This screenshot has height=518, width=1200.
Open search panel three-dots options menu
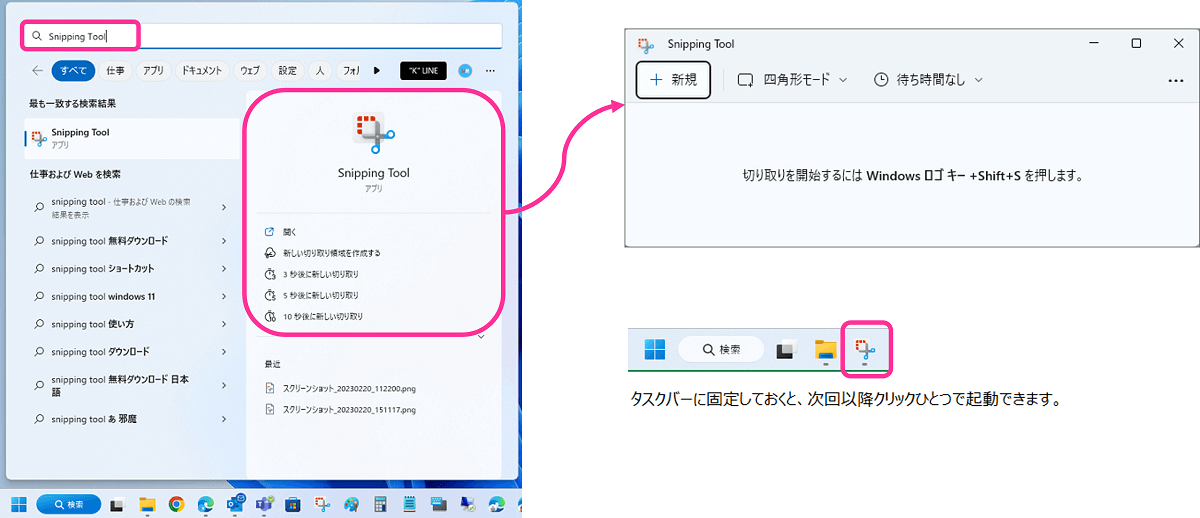click(490, 71)
